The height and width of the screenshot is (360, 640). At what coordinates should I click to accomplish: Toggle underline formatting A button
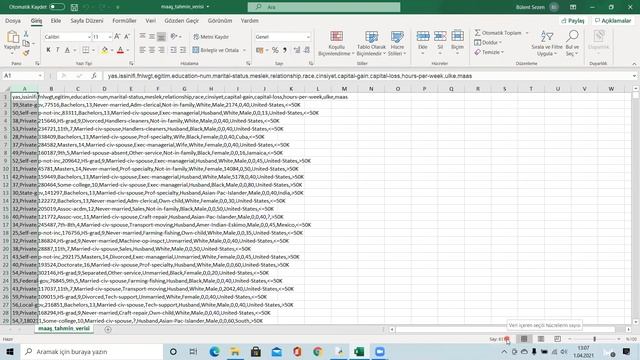[x=67, y=50]
